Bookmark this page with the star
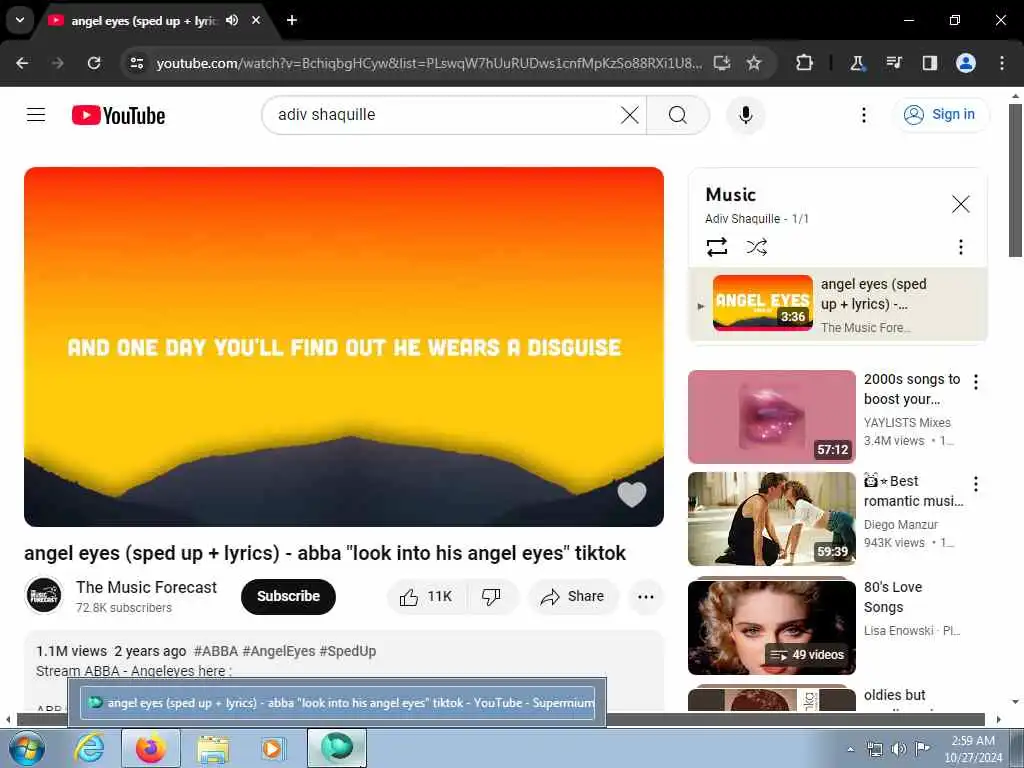Viewport: 1024px width, 768px height. (754, 63)
